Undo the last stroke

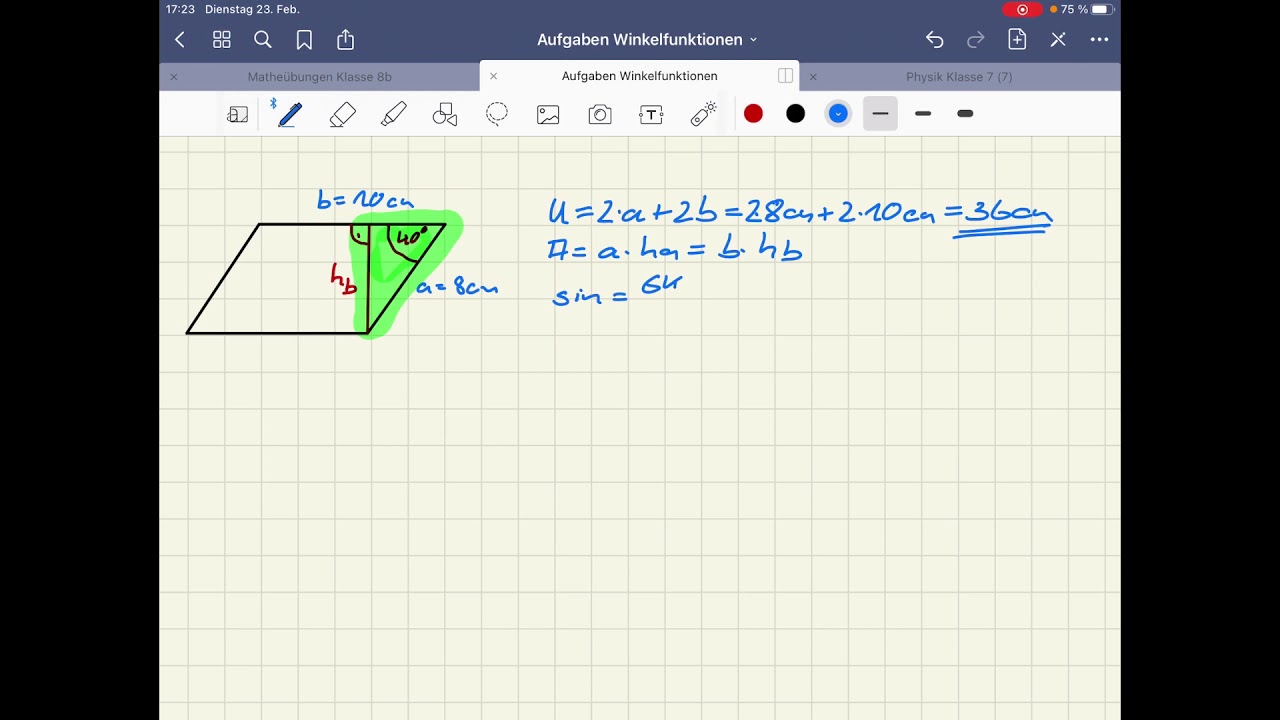[x=934, y=39]
